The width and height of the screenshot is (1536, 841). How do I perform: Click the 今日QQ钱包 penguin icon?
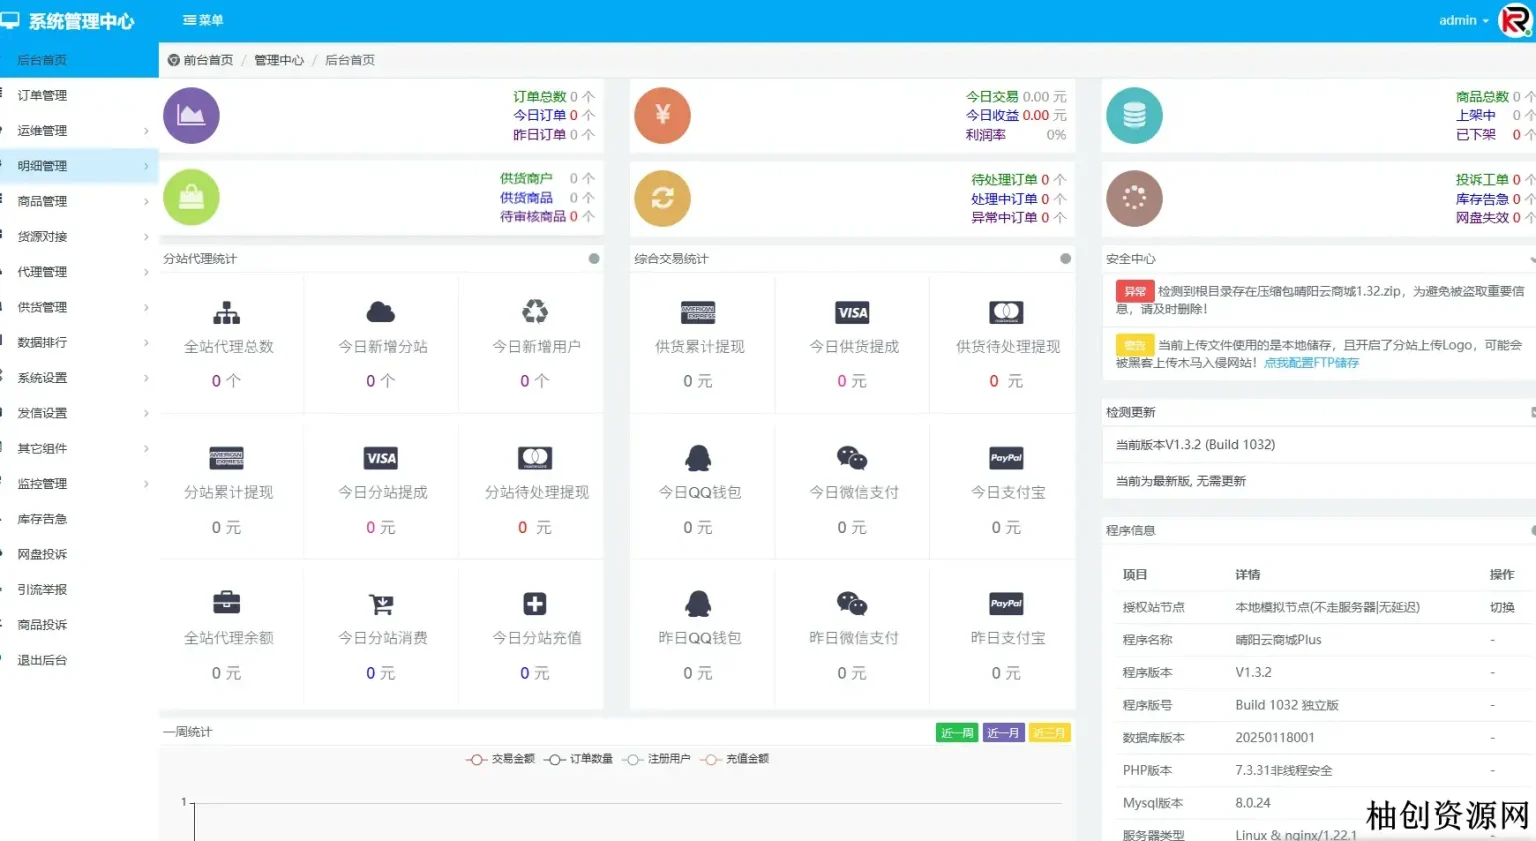[698, 458]
